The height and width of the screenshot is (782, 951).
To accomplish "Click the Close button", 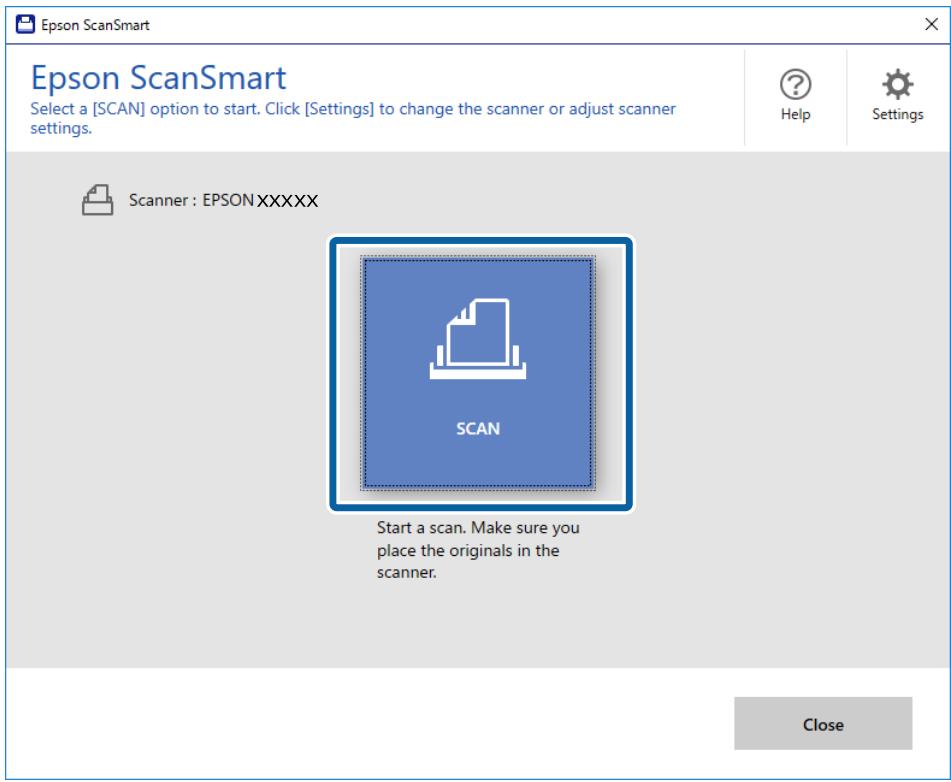I will [822, 724].
